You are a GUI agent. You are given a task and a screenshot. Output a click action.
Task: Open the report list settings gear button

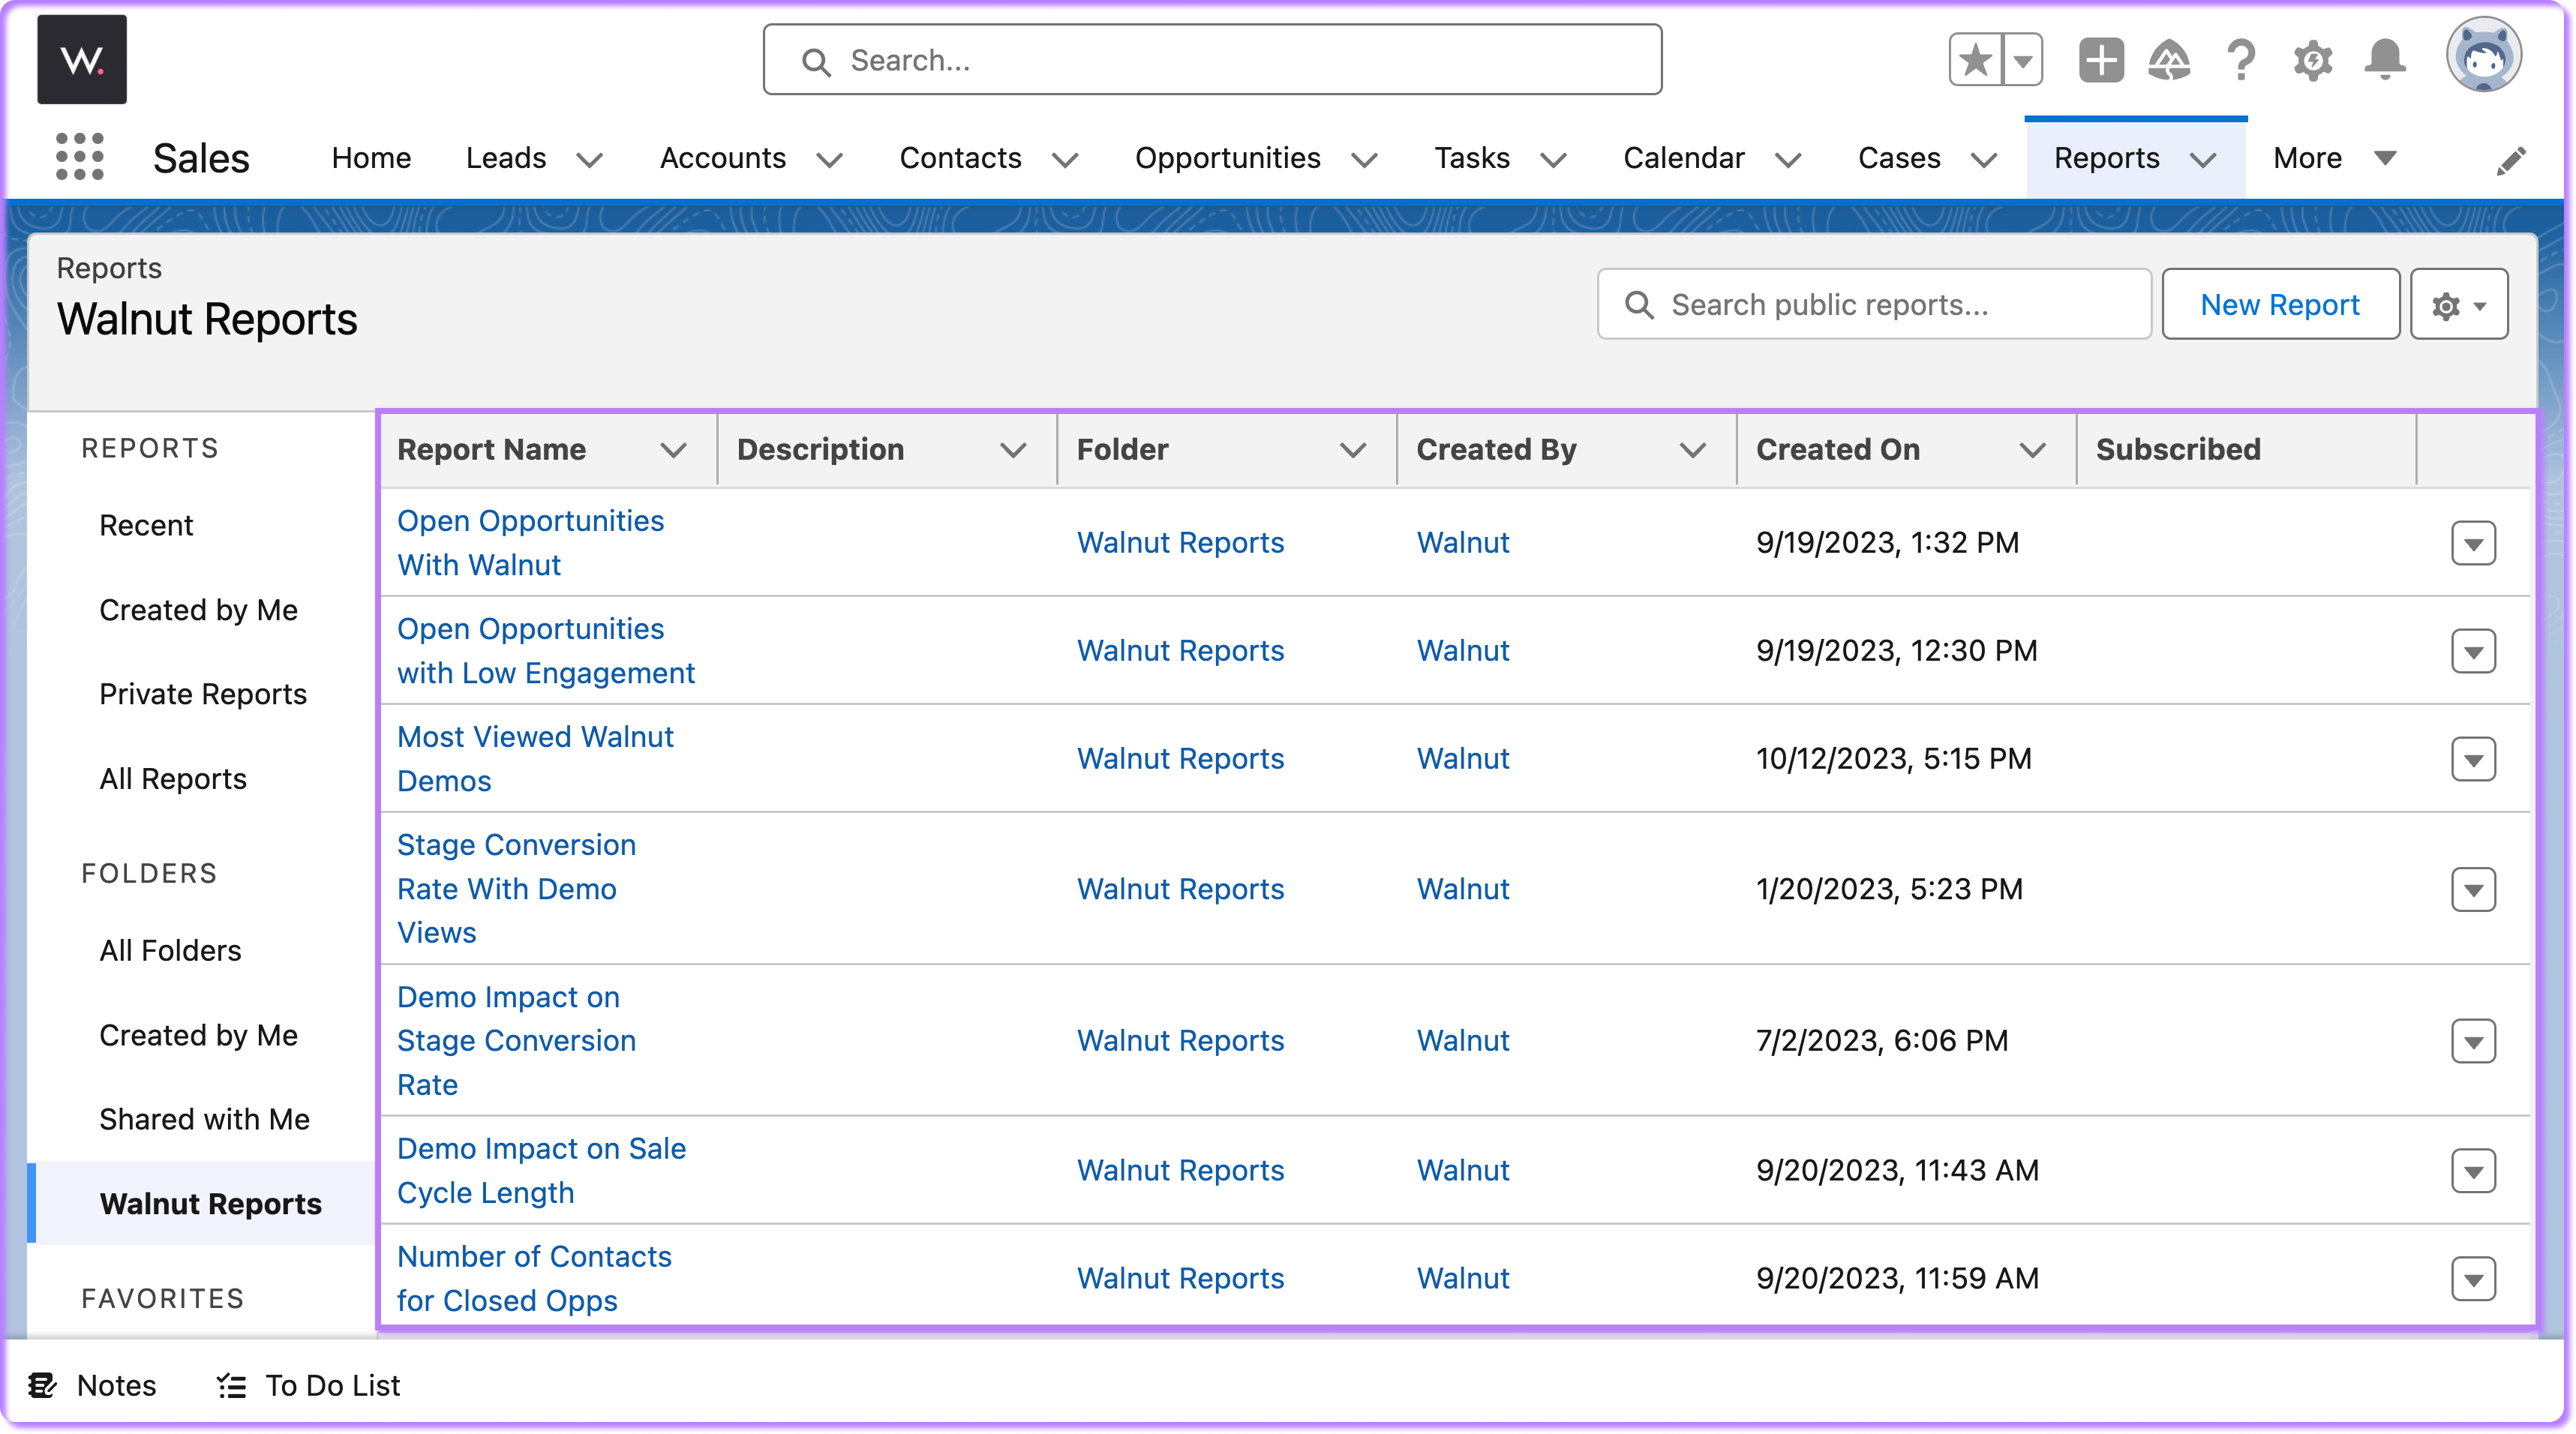pyautogui.click(x=2459, y=304)
